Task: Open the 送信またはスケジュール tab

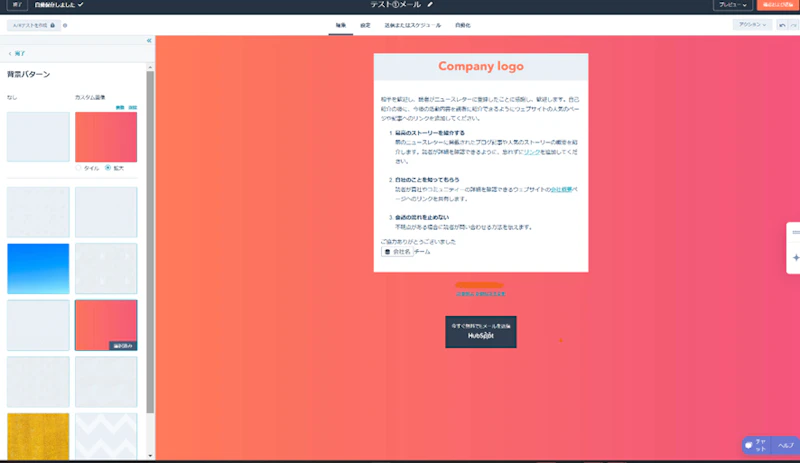Action: coord(413,25)
